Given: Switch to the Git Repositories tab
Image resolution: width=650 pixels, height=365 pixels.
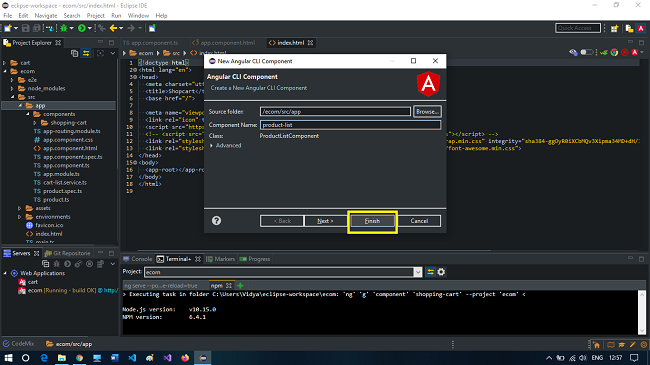Looking at the screenshot, I should pyautogui.click(x=67, y=253).
